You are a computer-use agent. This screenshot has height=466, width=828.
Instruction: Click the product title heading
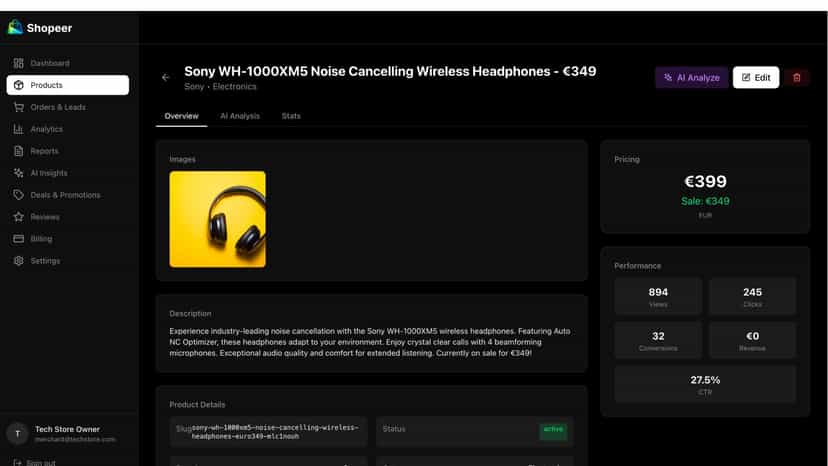(x=390, y=71)
